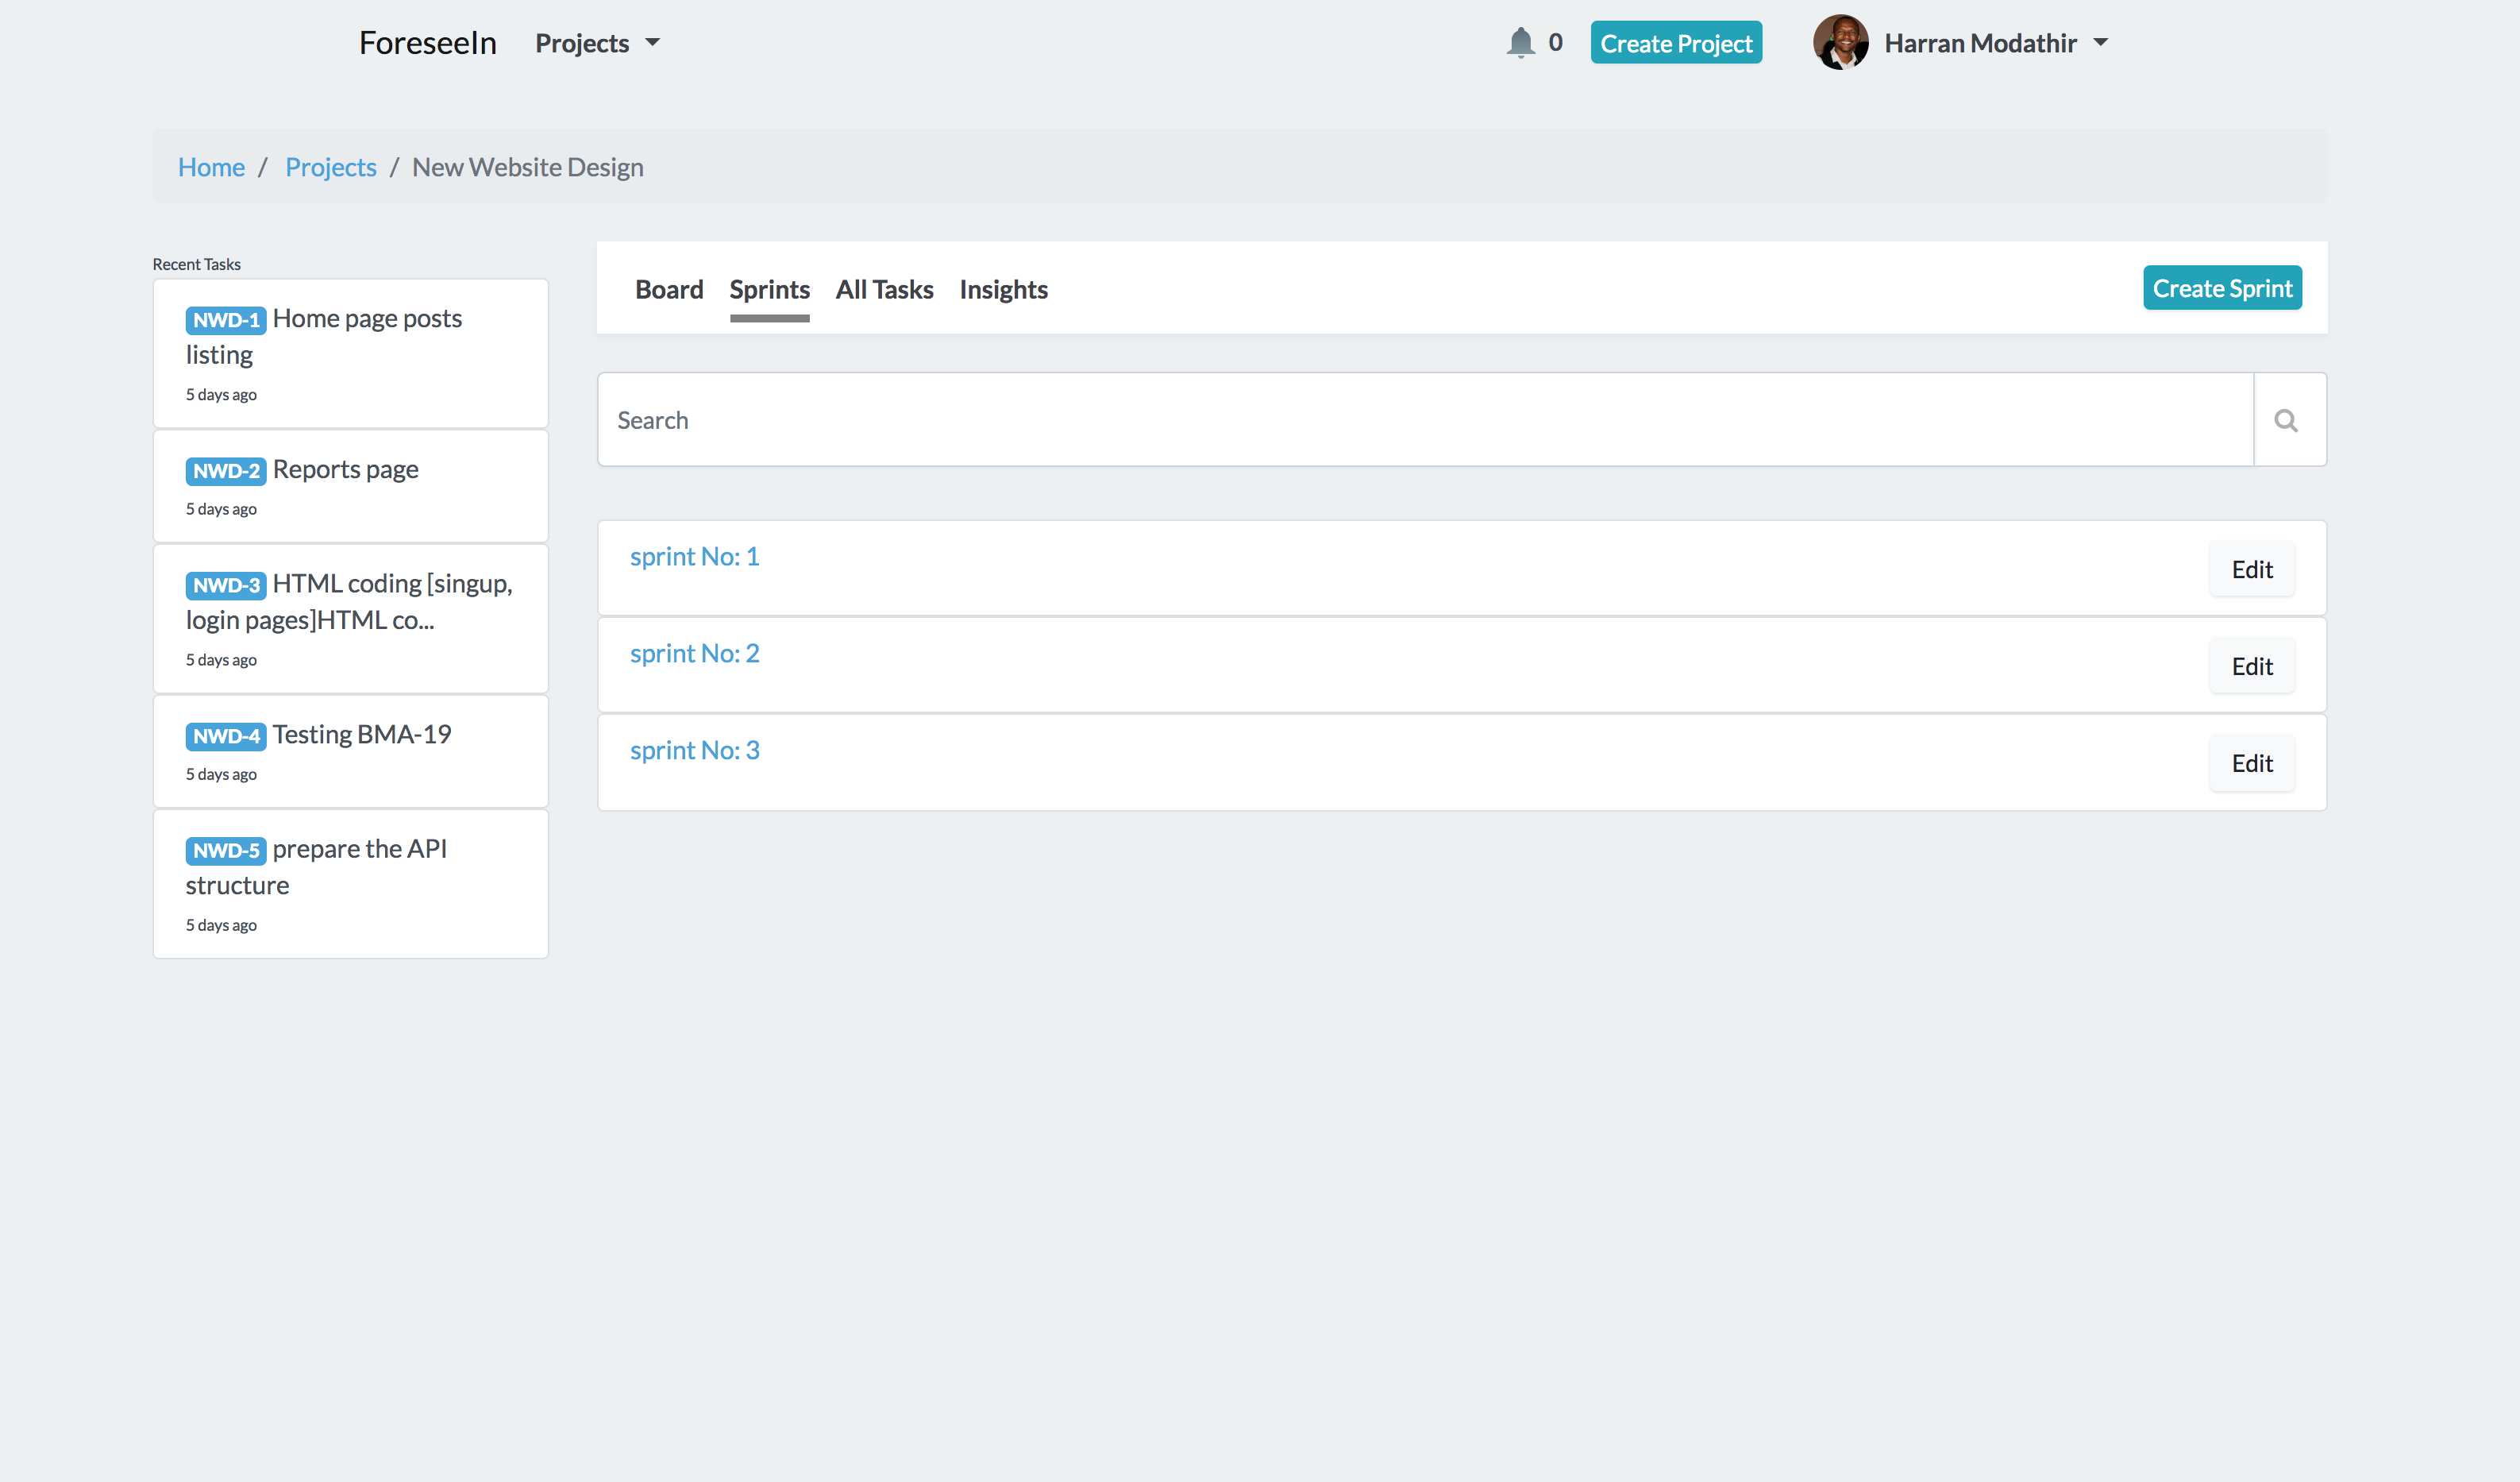The height and width of the screenshot is (1482, 2520).
Task: Open the NWD-2 task badge
Action: coord(225,471)
